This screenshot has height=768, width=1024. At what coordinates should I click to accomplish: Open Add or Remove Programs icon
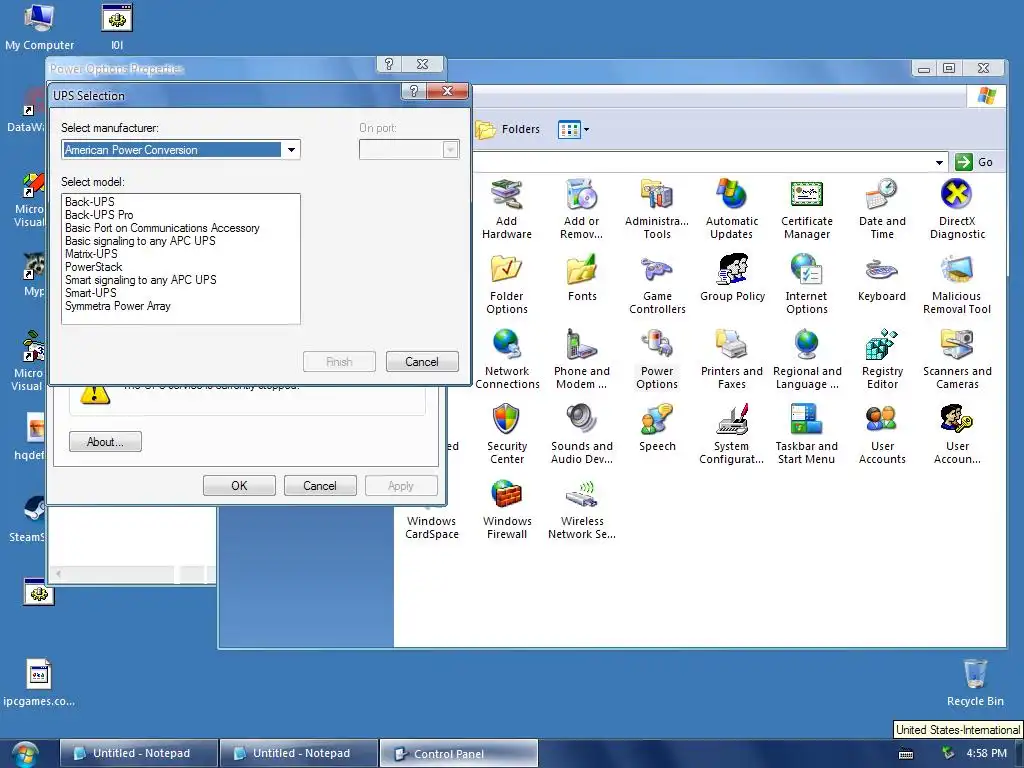[x=581, y=209]
